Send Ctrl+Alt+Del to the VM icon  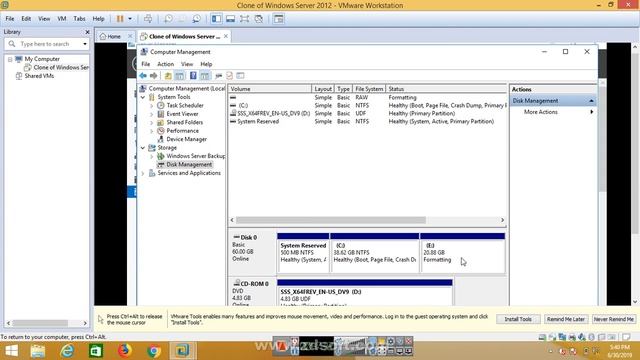tap(148, 19)
